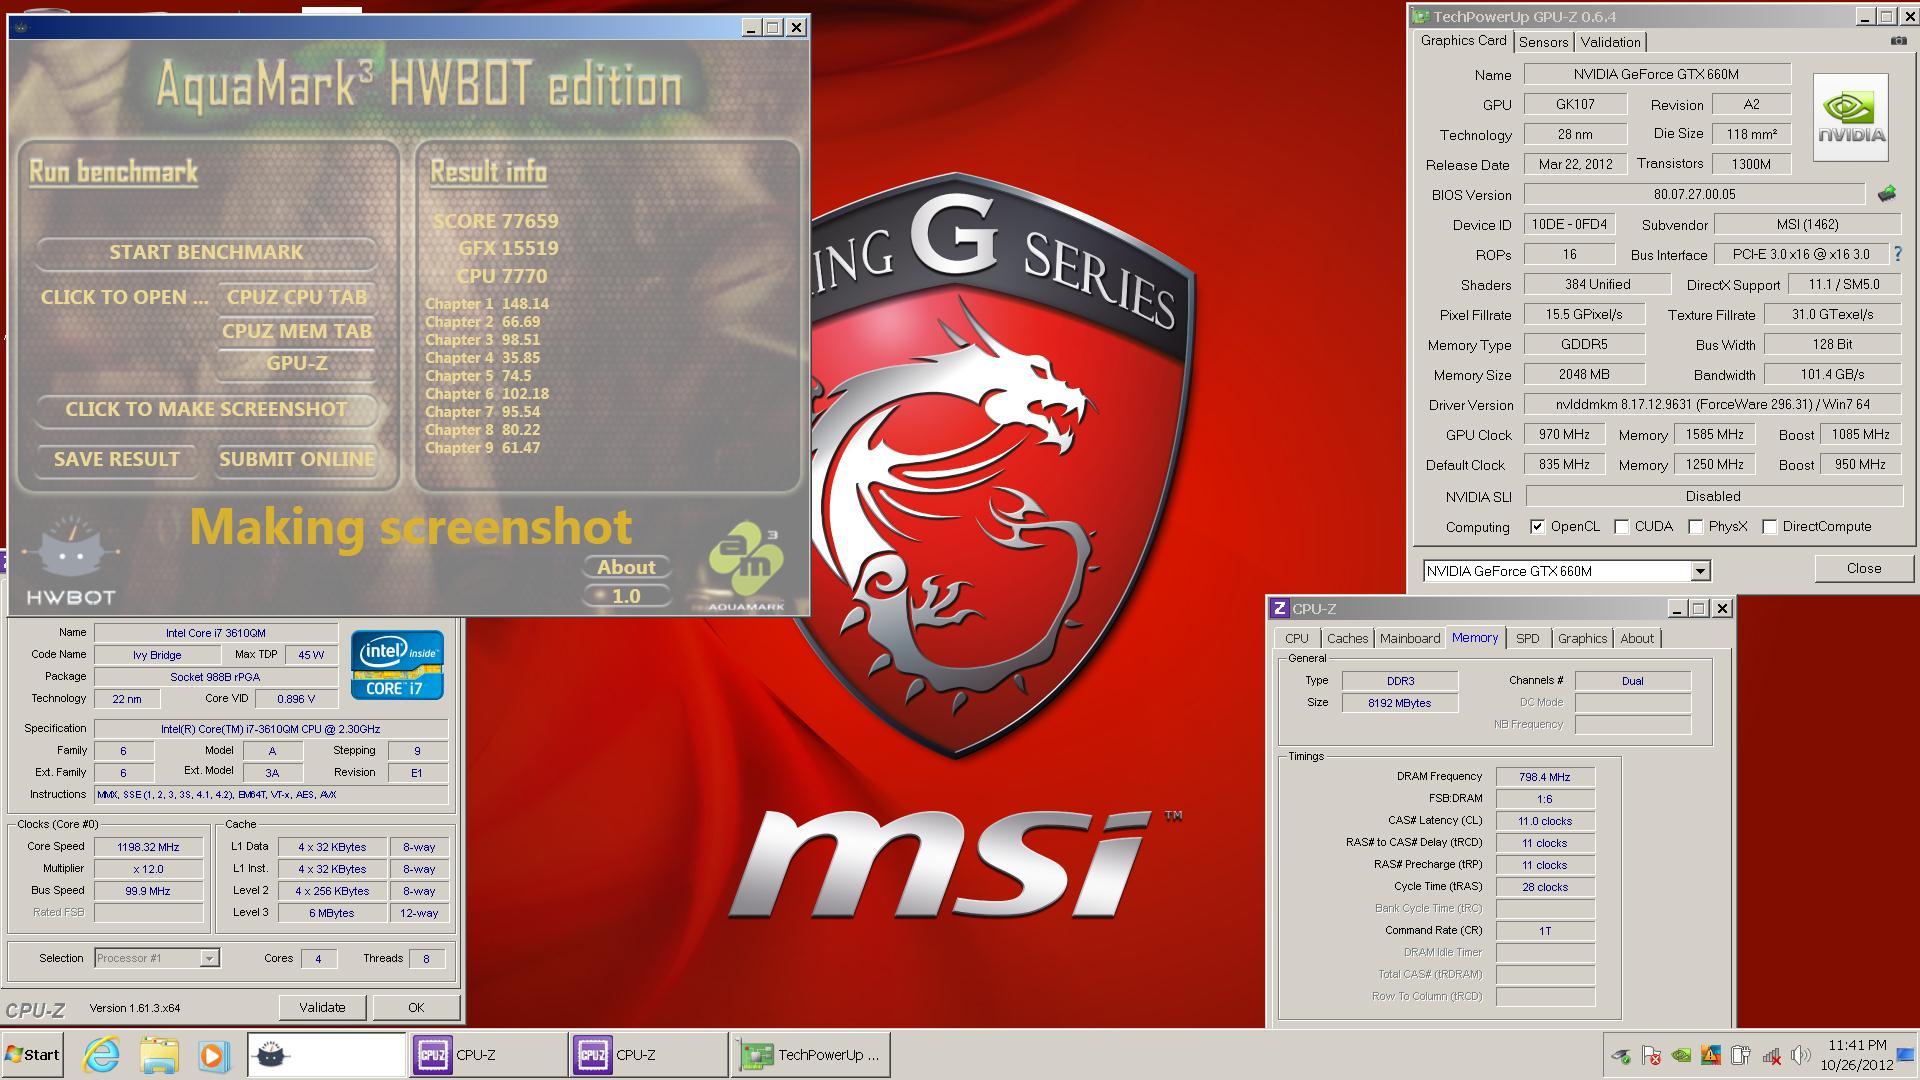Click the Driver Version field in GPU-Z
This screenshot has width=1920, height=1080.
pos(1712,404)
